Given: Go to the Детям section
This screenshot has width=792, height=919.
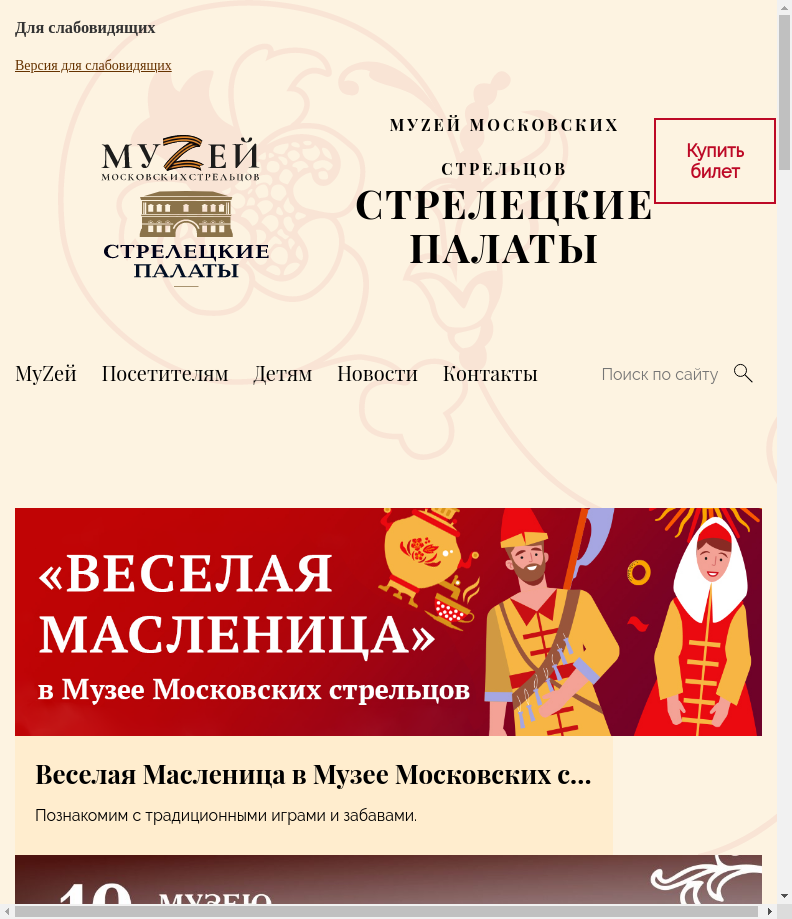Looking at the screenshot, I should tap(283, 374).
